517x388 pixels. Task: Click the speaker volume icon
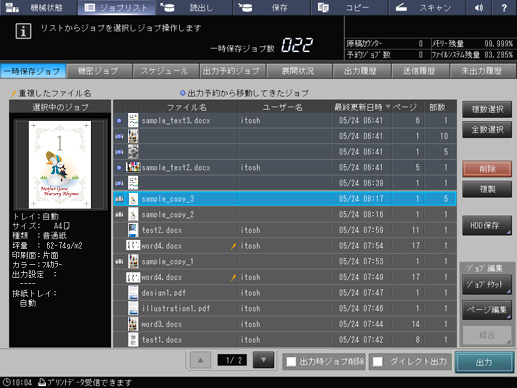[479, 7]
